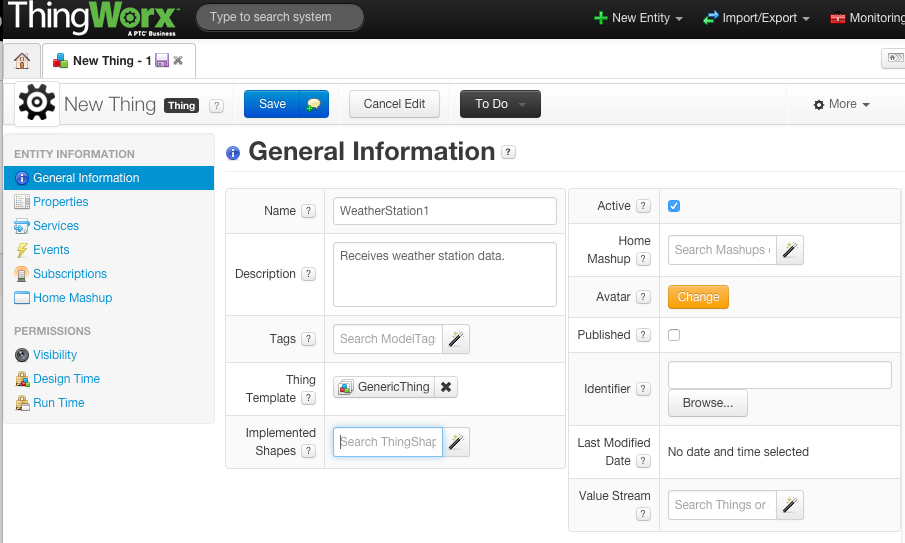The height and width of the screenshot is (543, 905).
Task: Open Run Time permissions
Action: [x=58, y=403]
